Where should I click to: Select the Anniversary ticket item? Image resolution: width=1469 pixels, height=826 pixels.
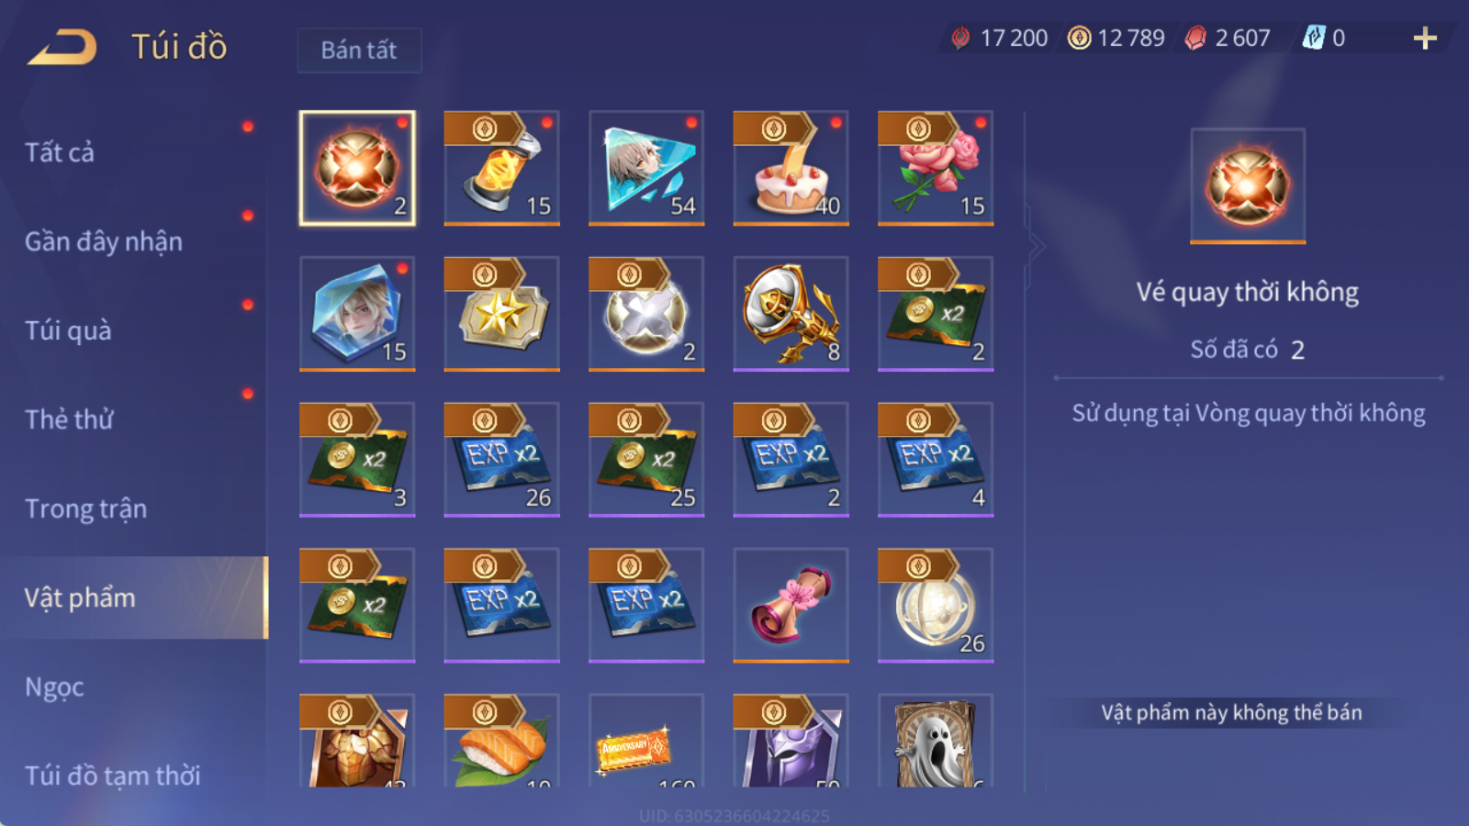(646, 741)
